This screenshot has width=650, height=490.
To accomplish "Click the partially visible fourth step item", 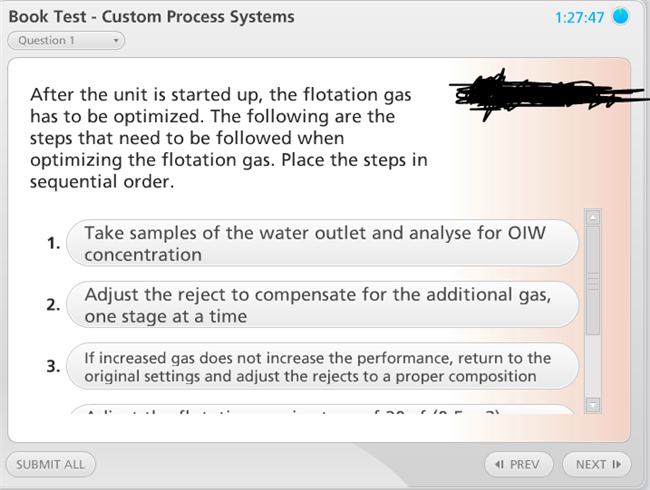I will point(322,410).
